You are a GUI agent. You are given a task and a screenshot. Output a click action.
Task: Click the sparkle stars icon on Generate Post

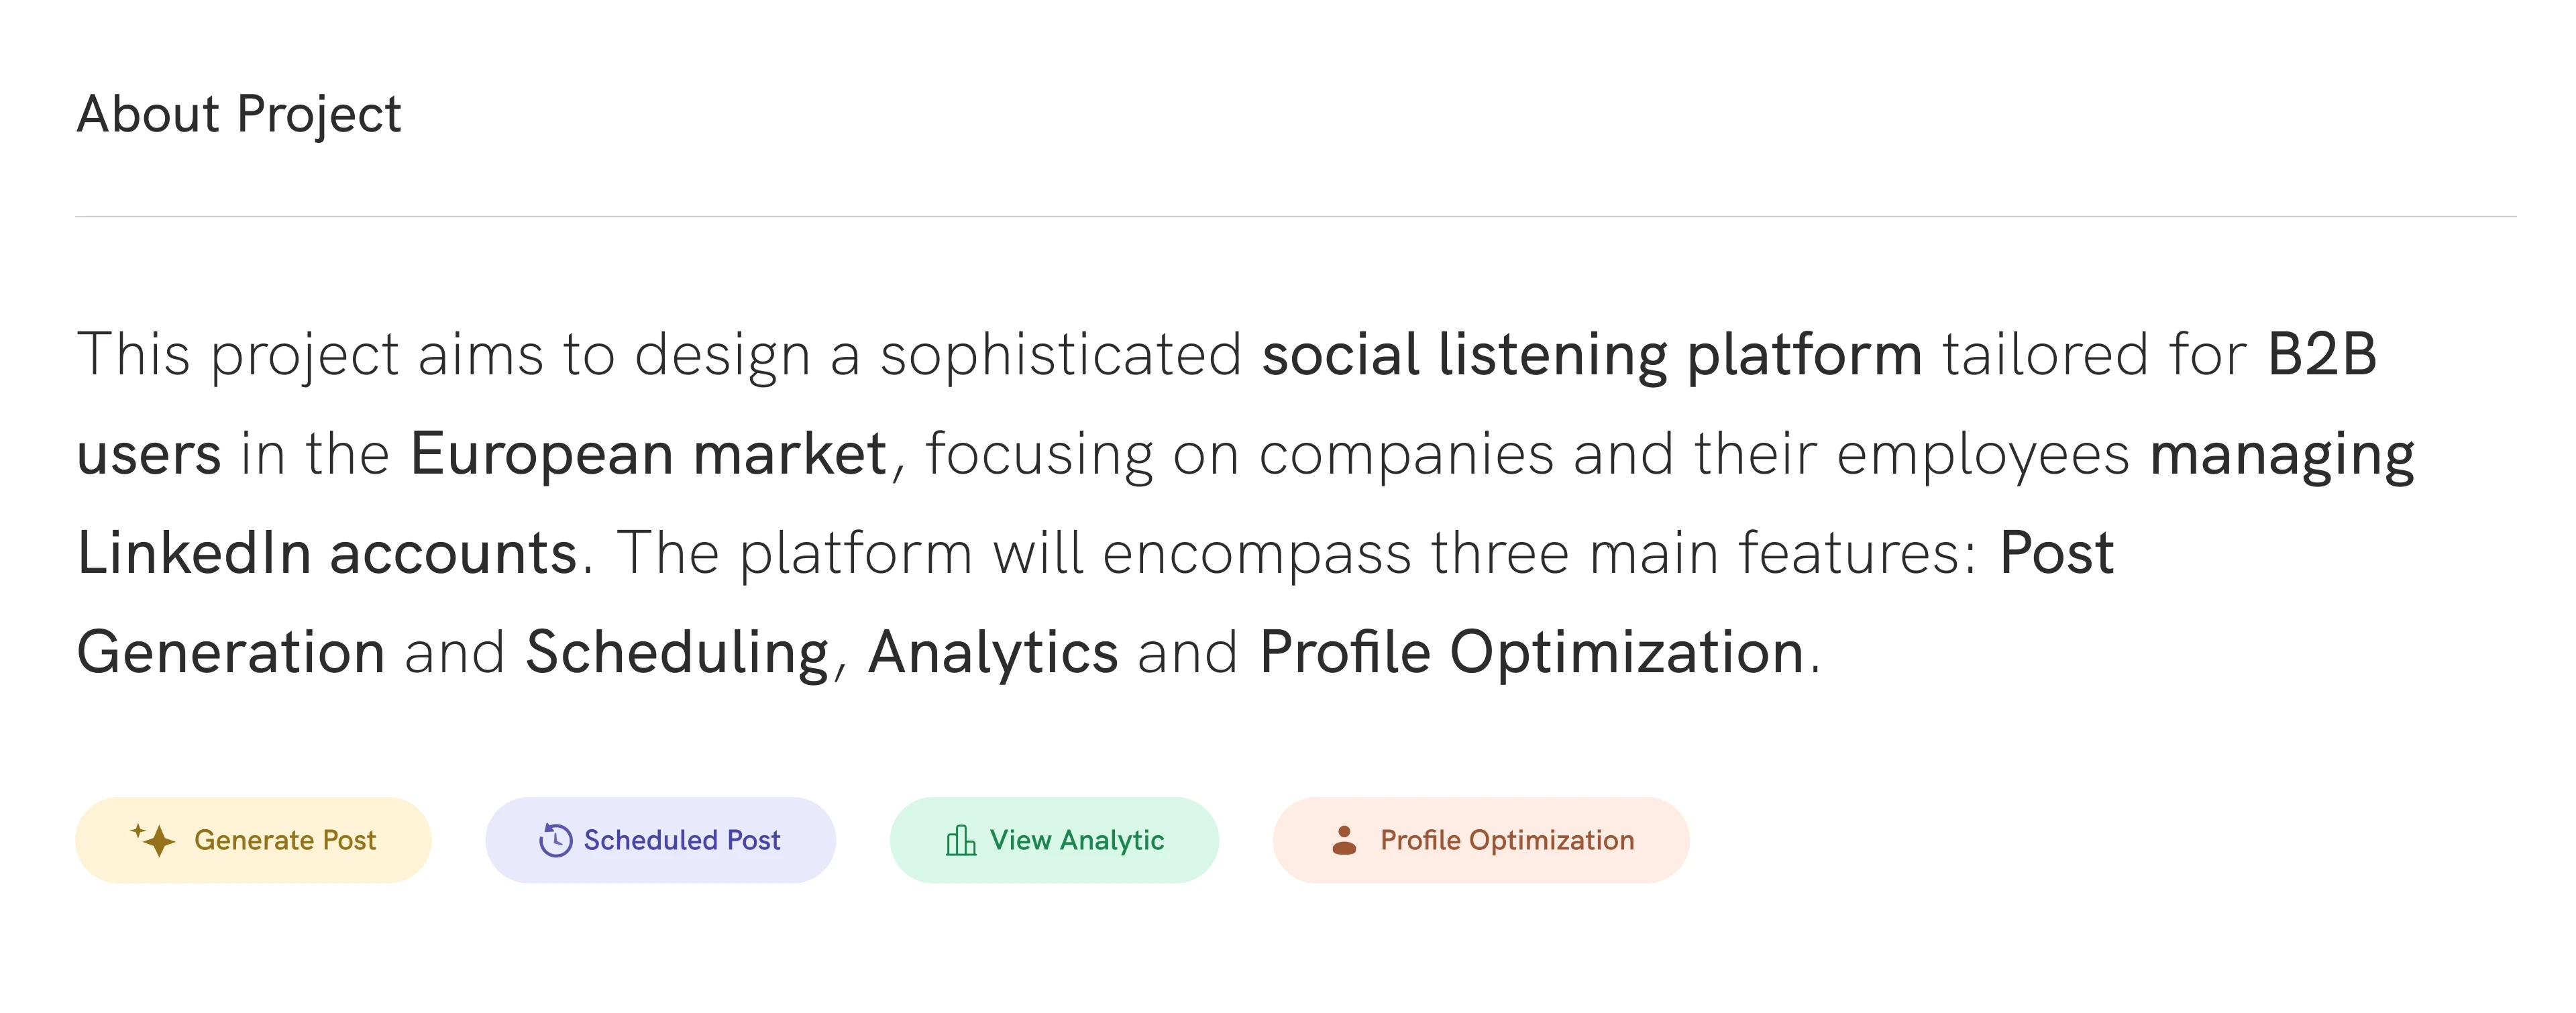153,840
